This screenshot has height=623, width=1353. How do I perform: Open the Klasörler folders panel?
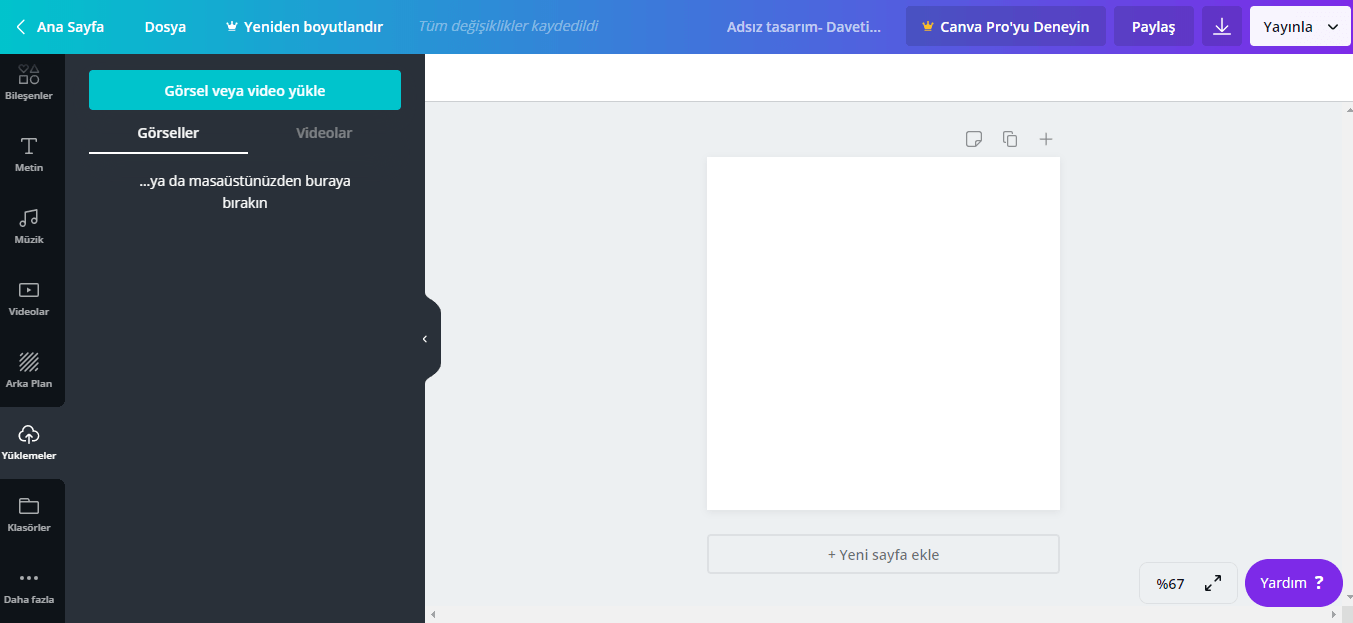[x=29, y=515]
